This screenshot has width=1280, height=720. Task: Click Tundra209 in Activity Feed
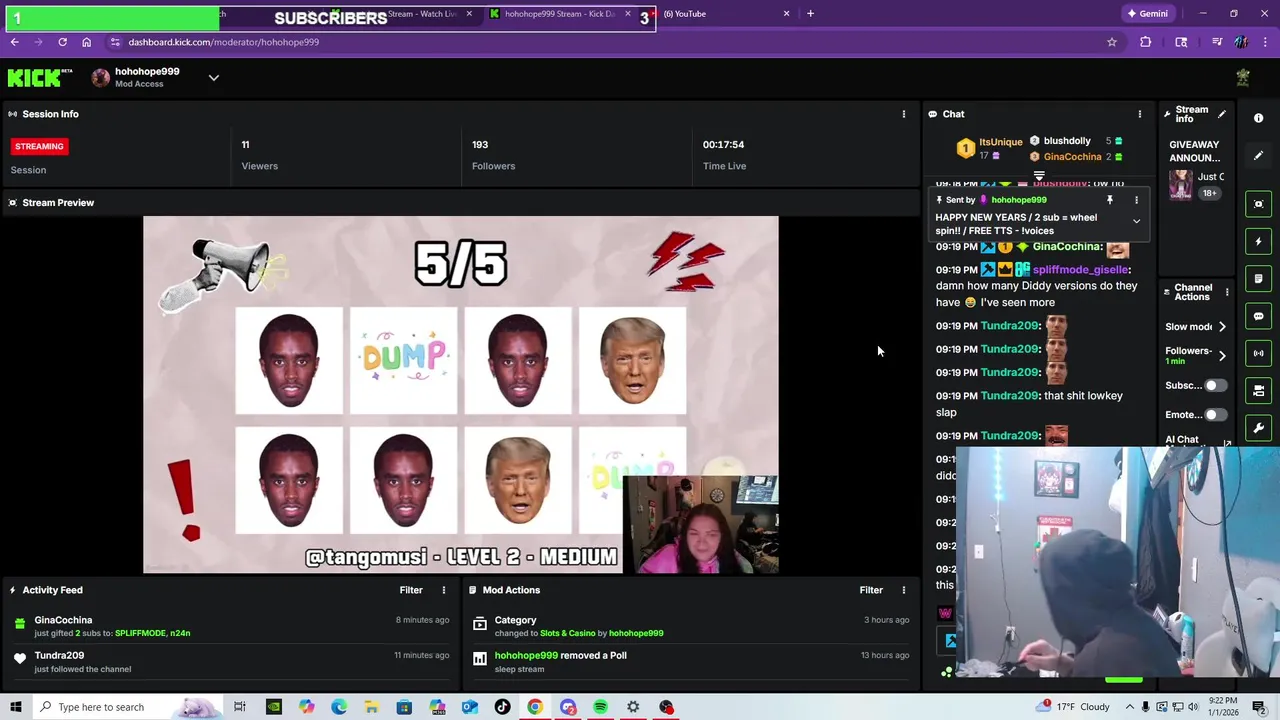(x=59, y=656)
